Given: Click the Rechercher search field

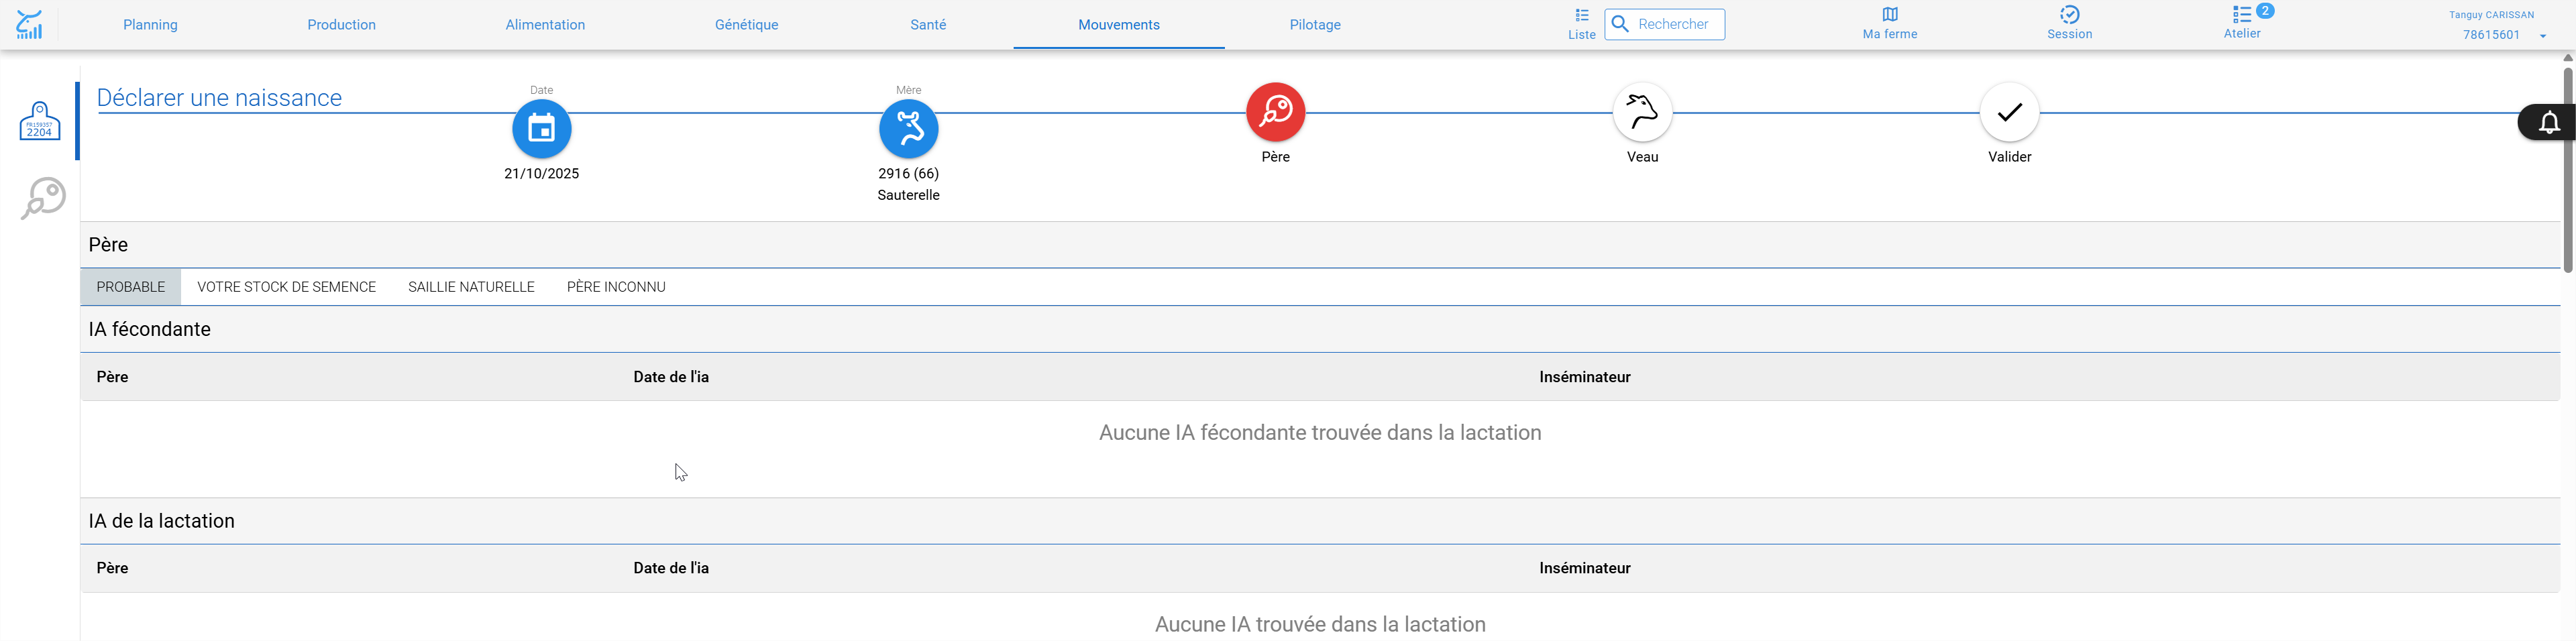Looking at the screenshot, I should pyautogui.click(x=1664, y=24).
